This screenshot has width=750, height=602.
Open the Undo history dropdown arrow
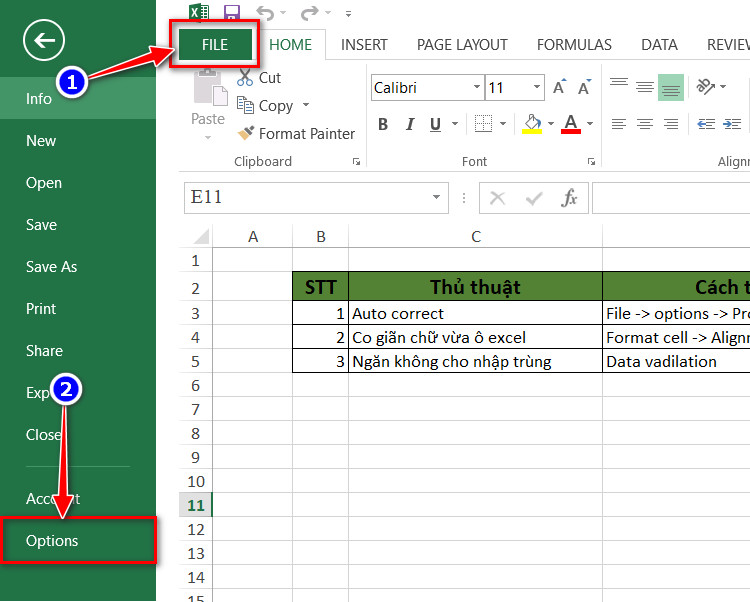(x=283, y=13)
